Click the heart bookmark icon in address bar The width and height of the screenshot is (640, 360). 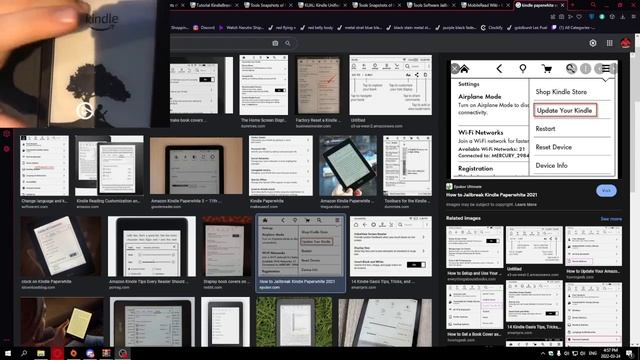pyautogui.click(x=579, y=17)
